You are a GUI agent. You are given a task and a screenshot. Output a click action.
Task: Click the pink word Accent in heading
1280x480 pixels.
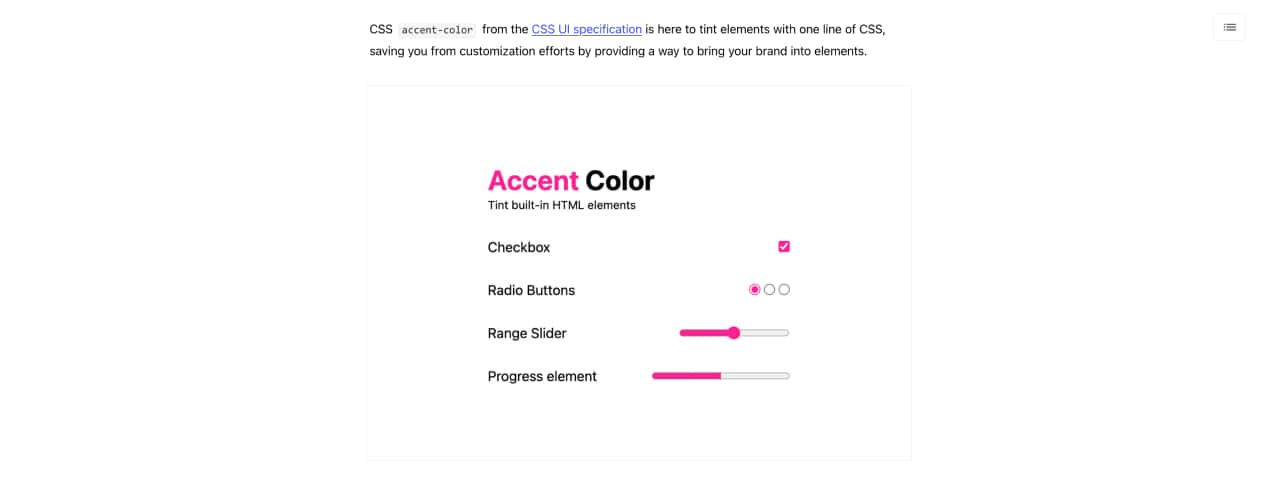point(533,181)
